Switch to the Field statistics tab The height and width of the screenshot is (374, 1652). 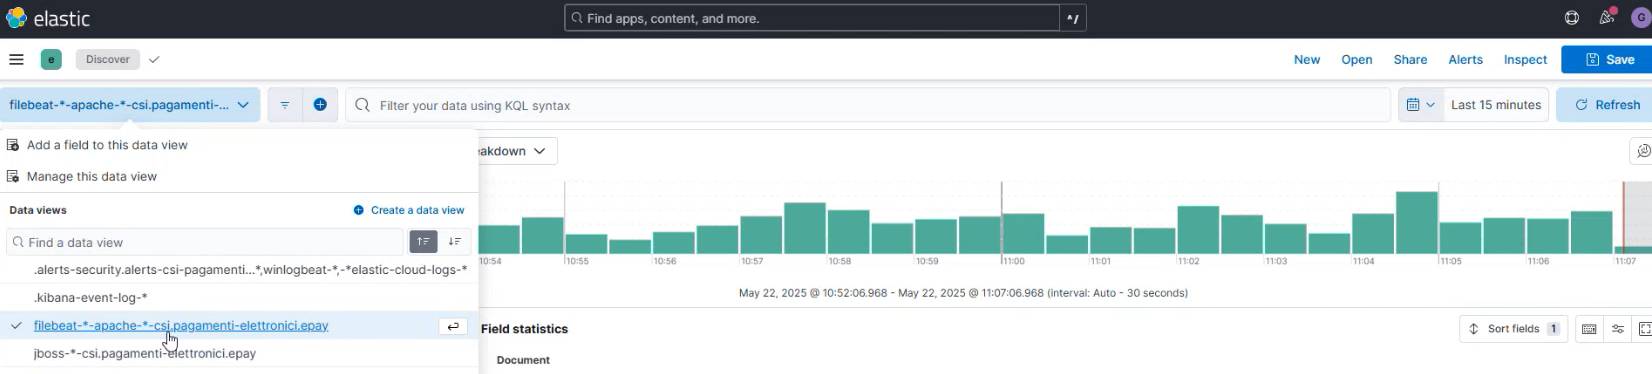click(x=524, y=329)
